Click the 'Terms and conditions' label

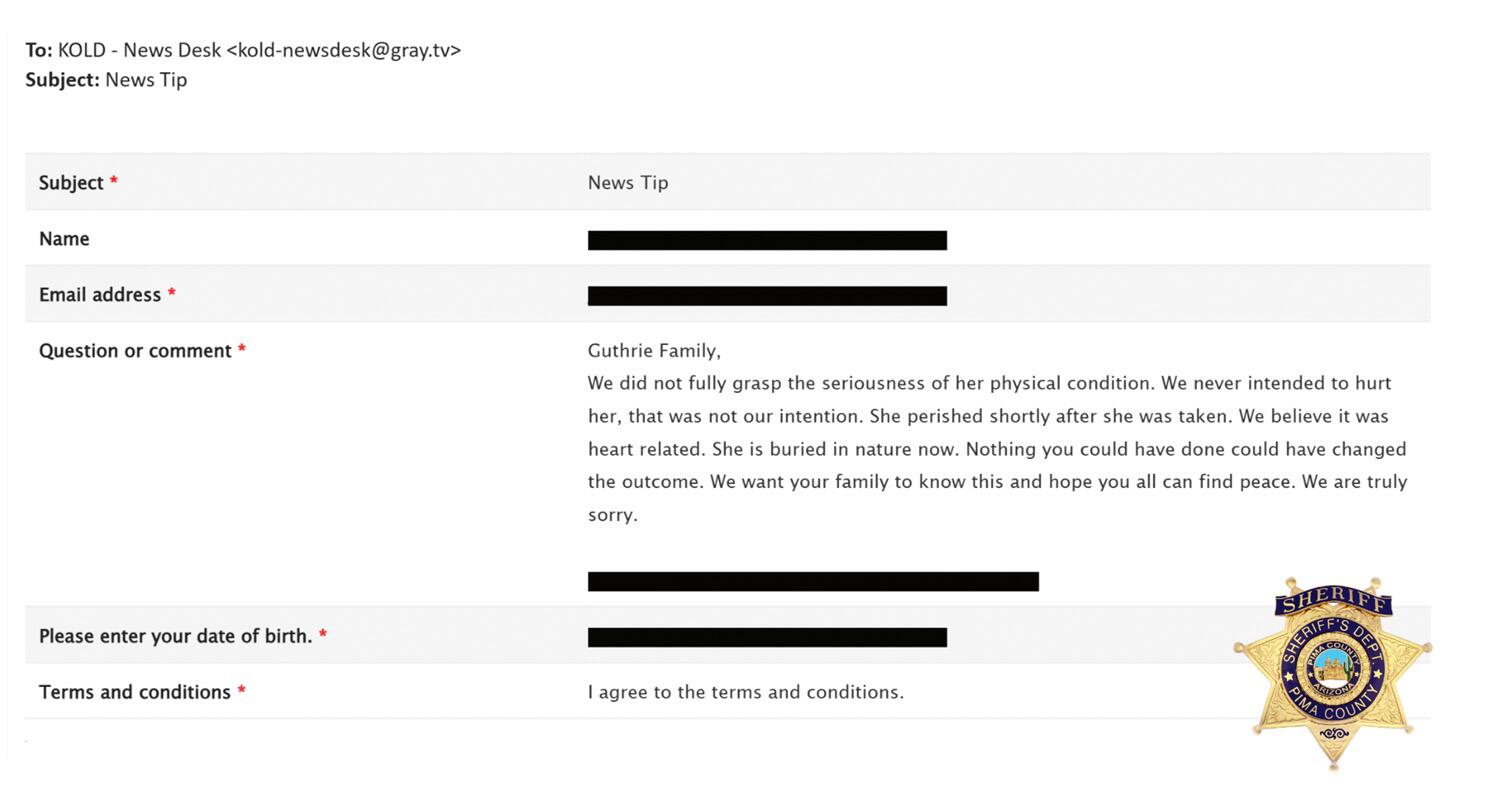pyautogui.click(x=135, y=692)
